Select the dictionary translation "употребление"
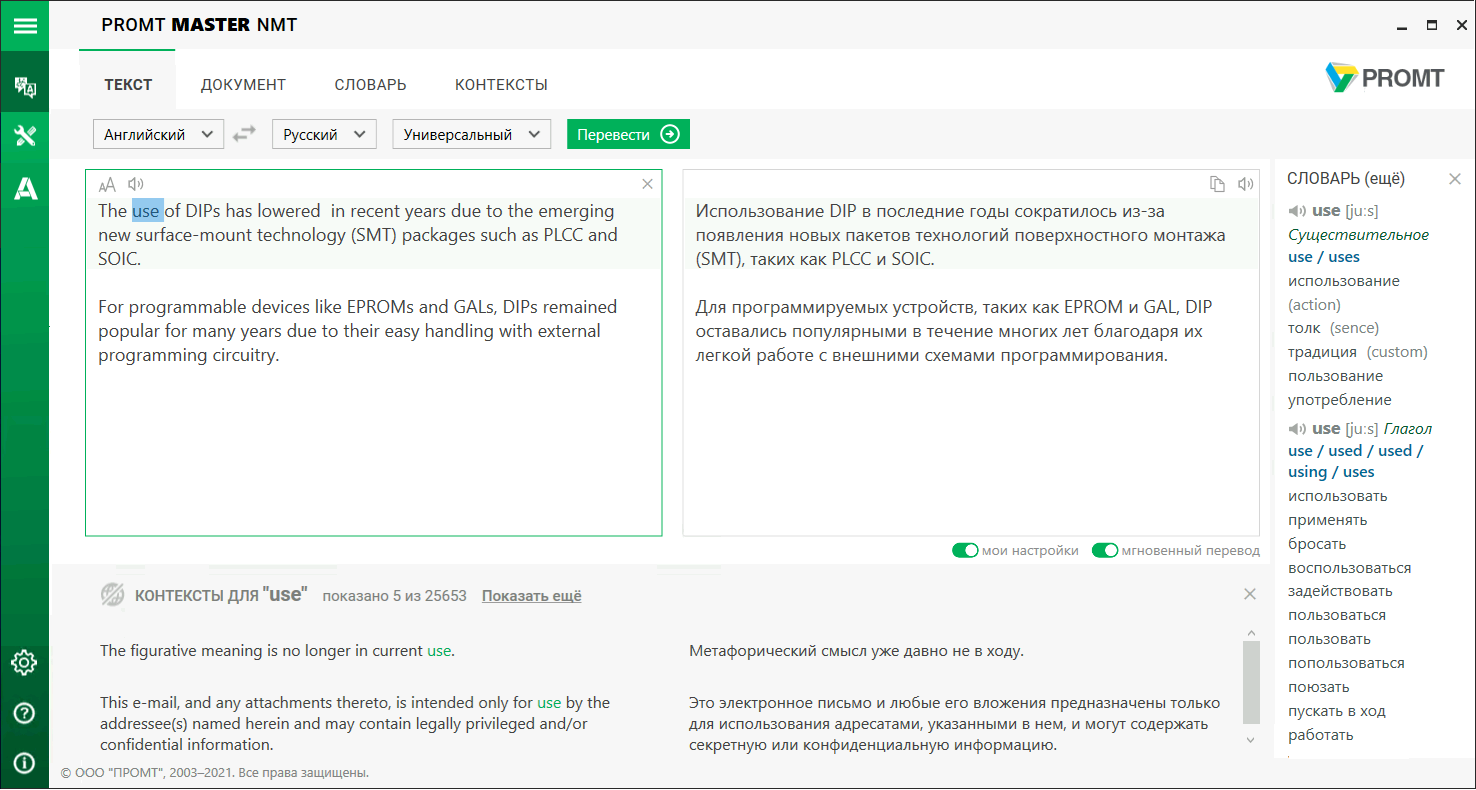 (x=1340, y=400)
